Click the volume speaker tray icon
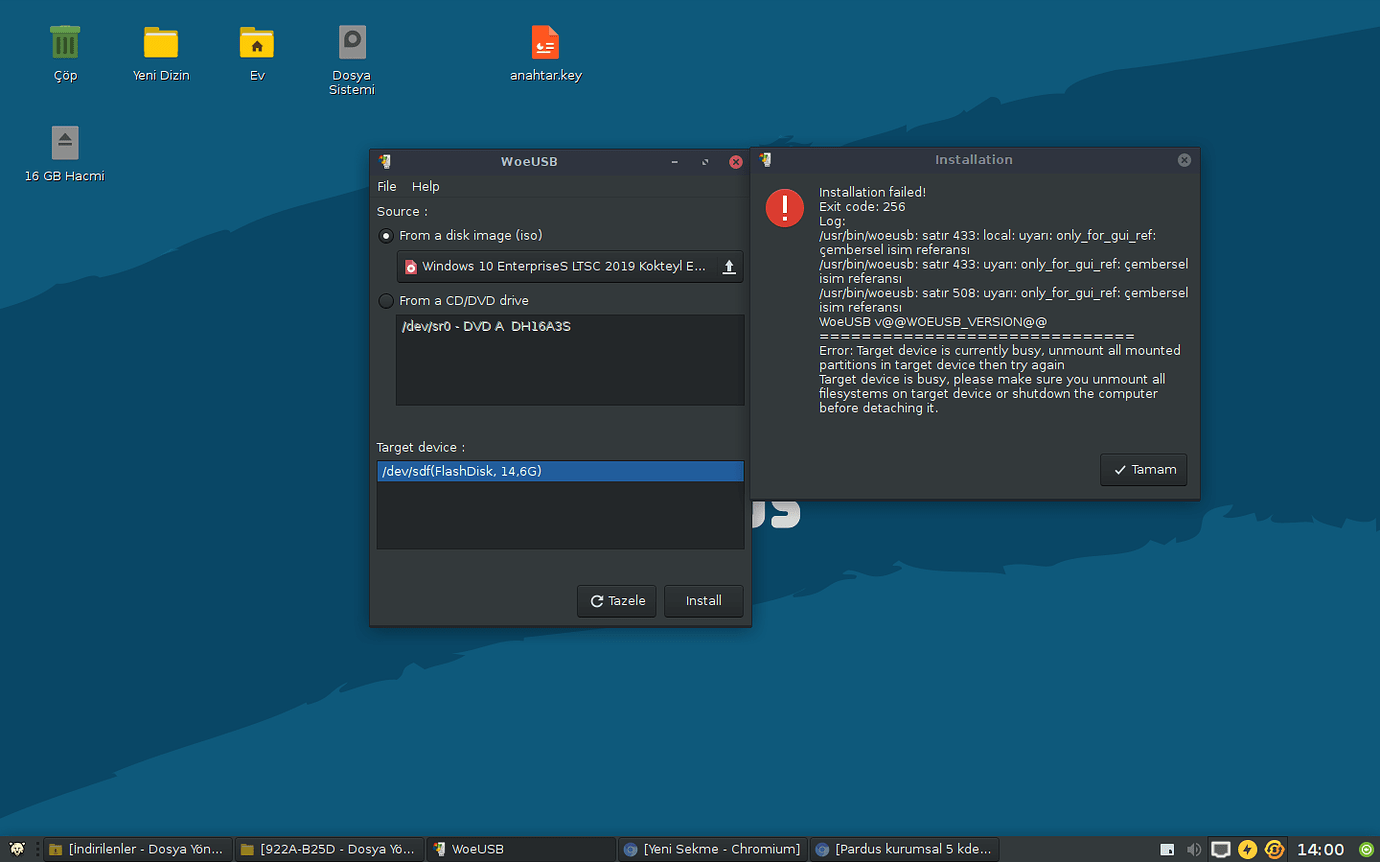This screenshot has width=1380, height=862. 1194,849
